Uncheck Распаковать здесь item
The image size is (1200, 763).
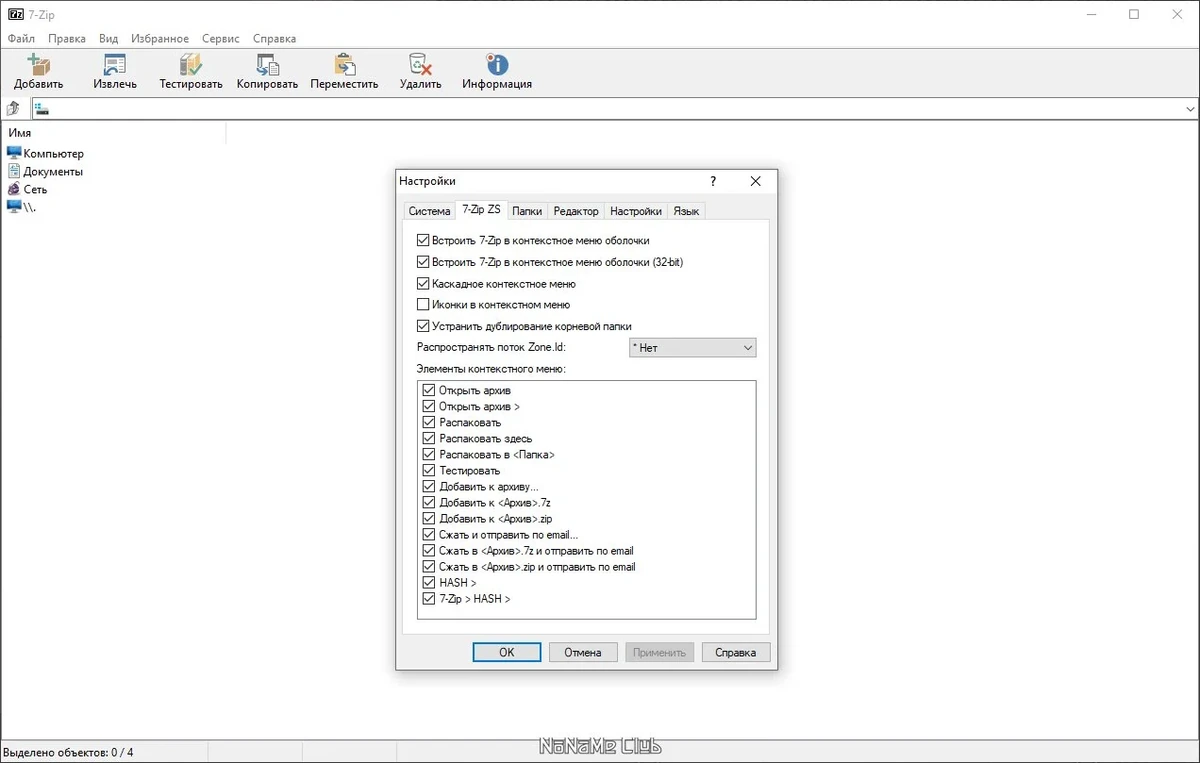pos(429,439)
